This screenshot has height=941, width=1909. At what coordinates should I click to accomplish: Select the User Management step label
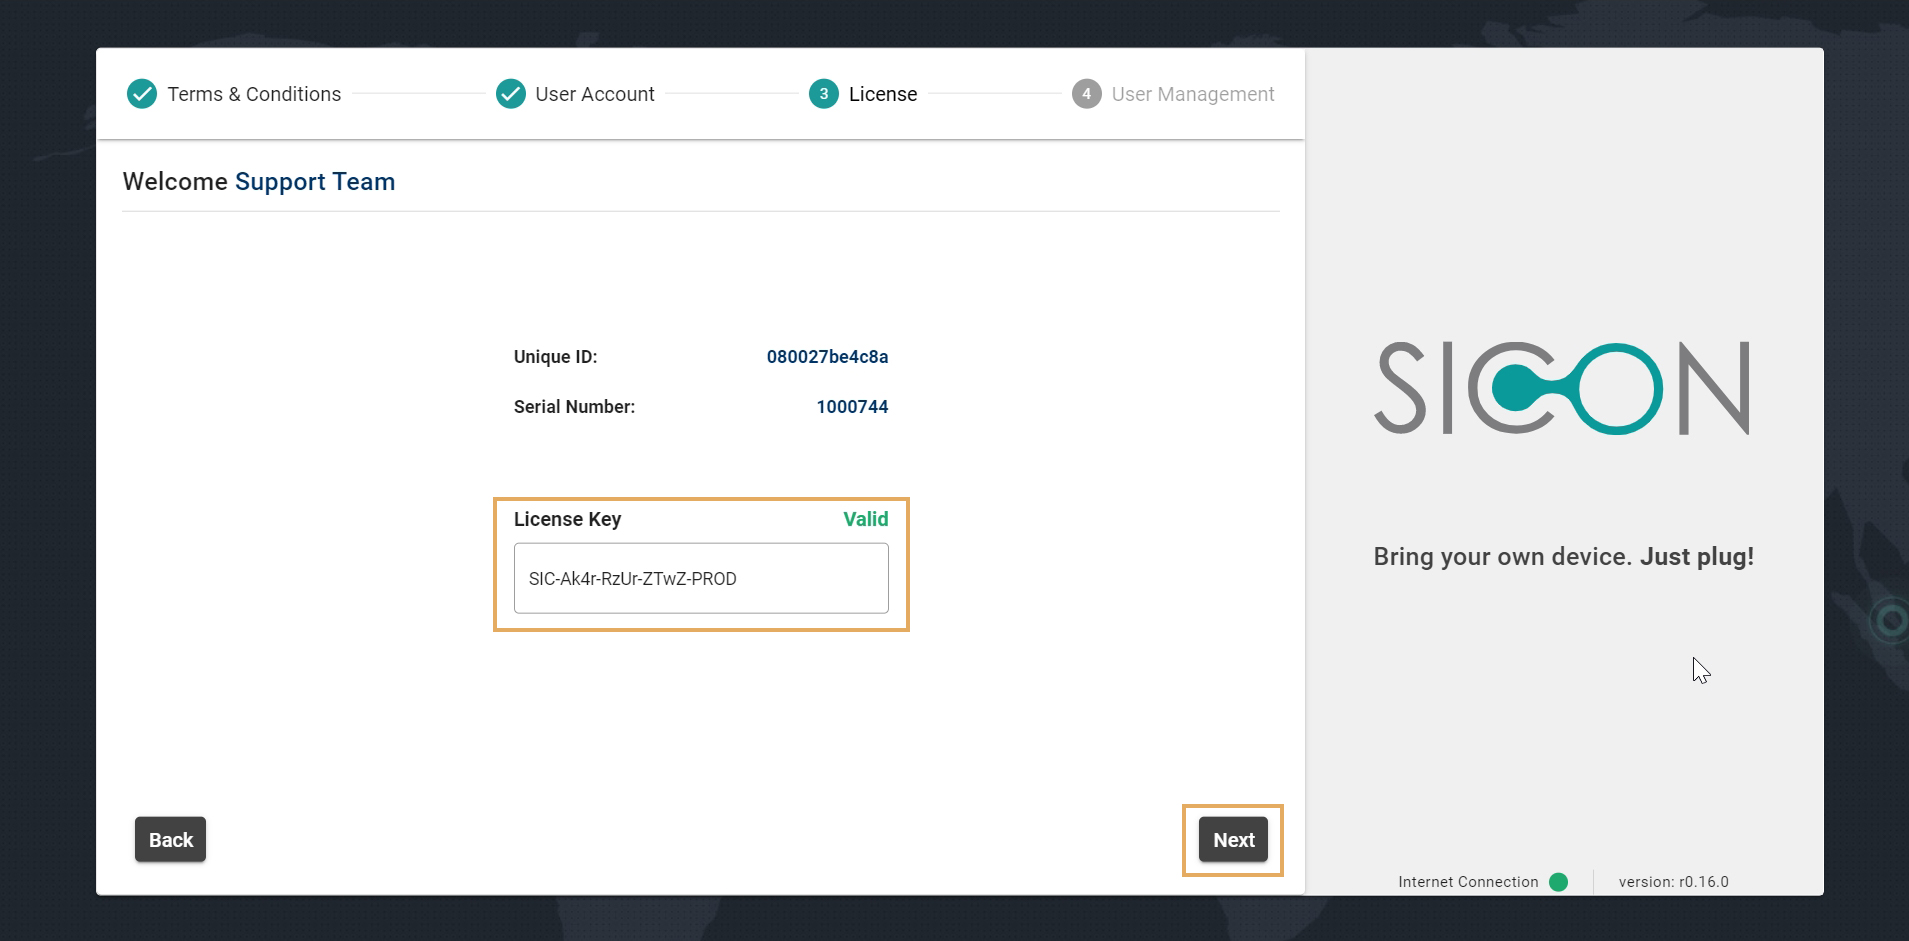[x=1192, y=94]
